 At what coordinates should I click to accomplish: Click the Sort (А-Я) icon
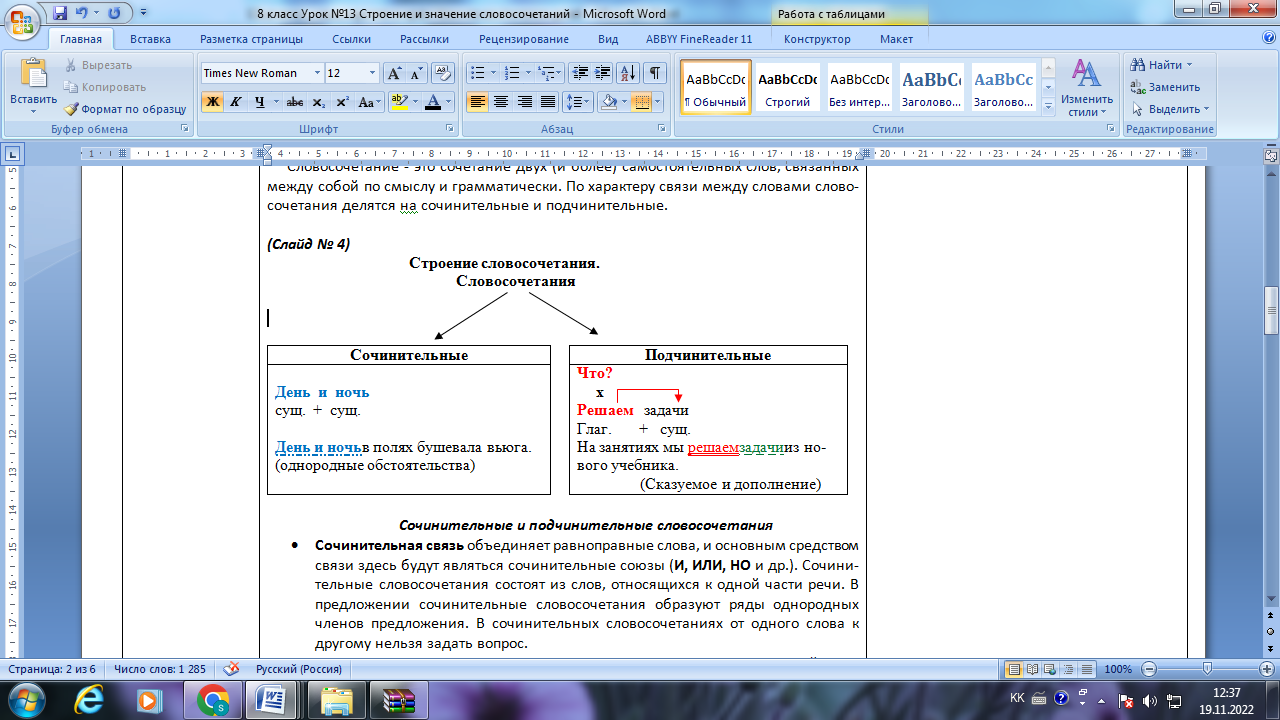[x=628, y=73]
